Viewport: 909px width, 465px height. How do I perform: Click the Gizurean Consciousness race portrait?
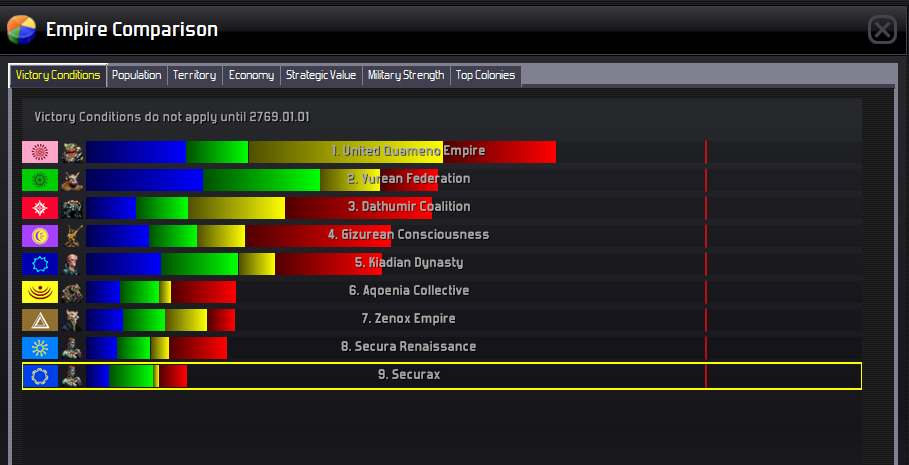(x=72, y=236)
